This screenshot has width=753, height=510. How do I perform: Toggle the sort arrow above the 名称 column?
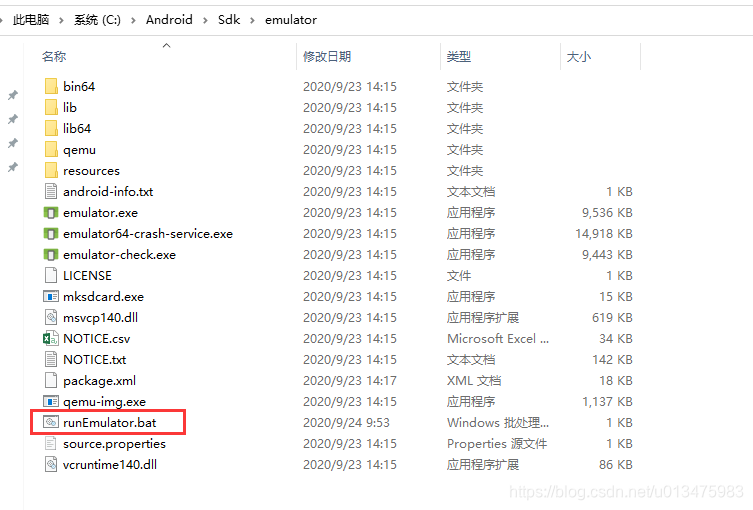[167, 46]
